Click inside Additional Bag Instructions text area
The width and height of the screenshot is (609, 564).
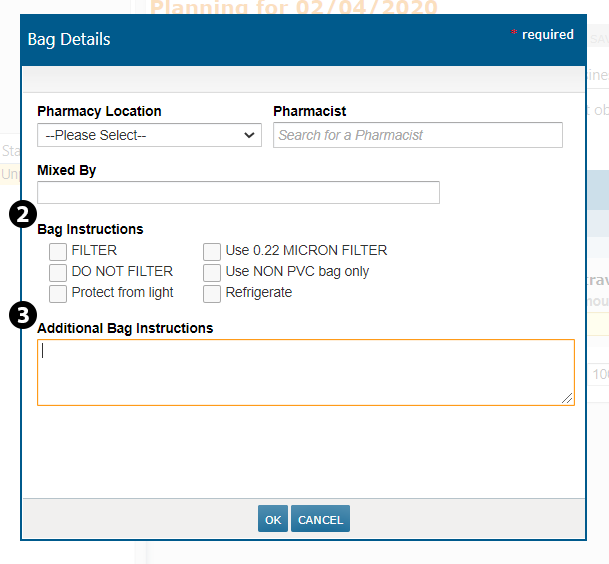(x=305, y=372)
